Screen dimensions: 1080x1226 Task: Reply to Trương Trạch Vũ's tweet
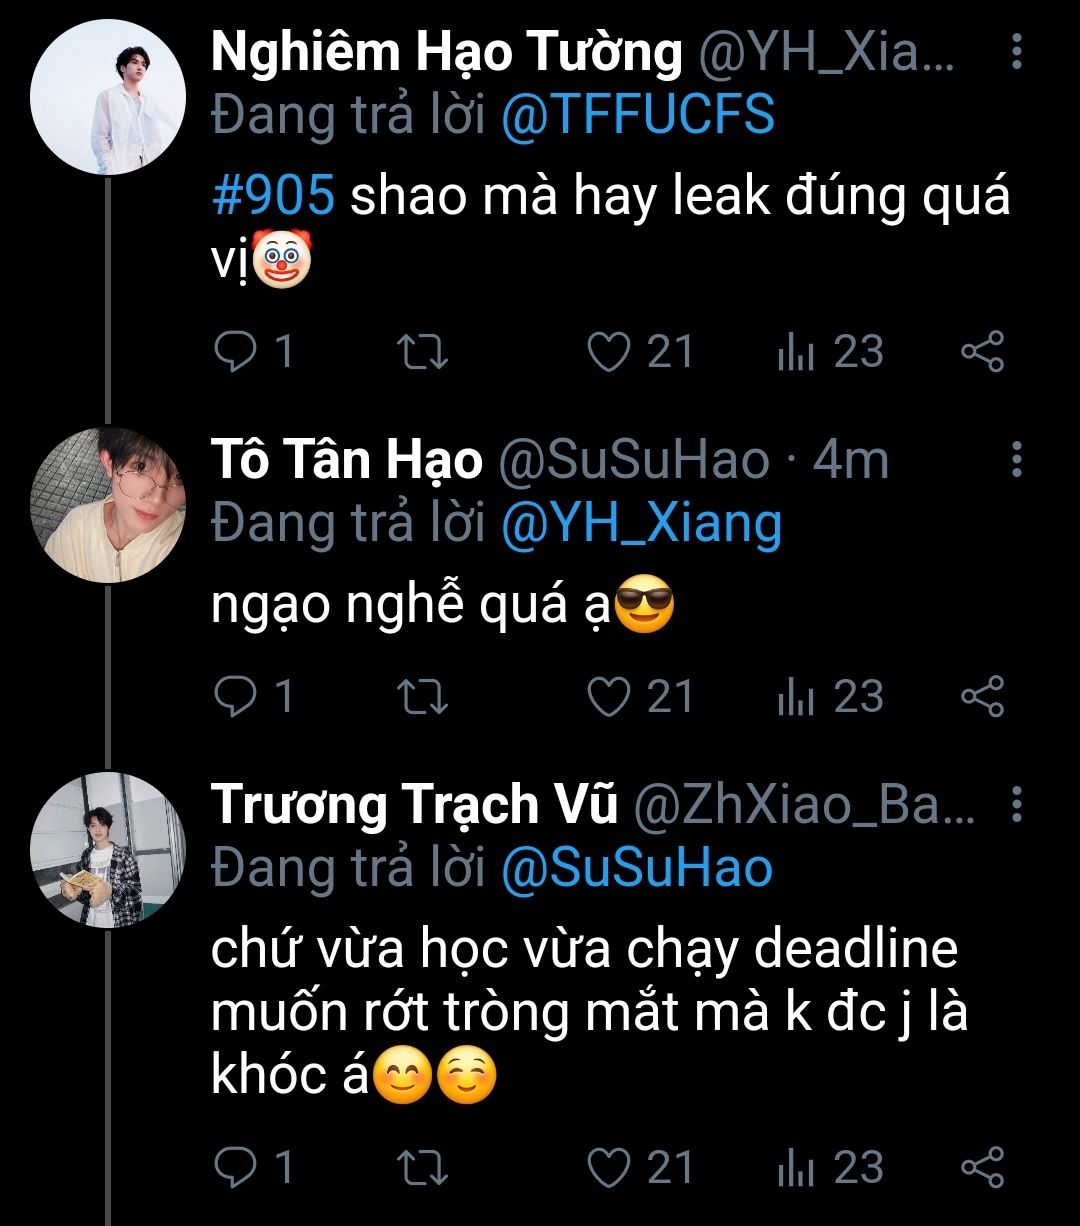tap(236, 1167)
